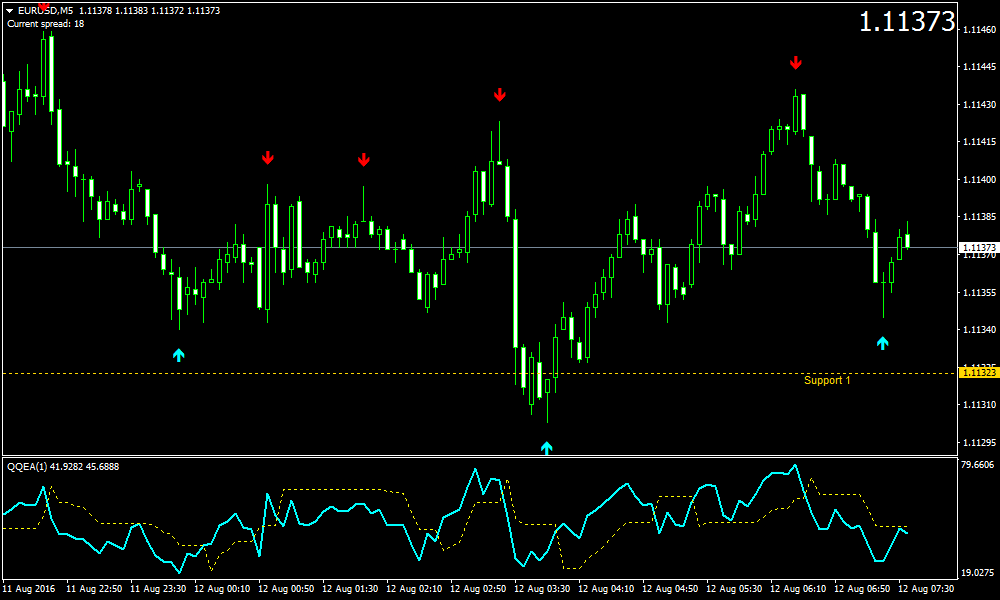
Task: Click the rightmost red sell arrow
Action: click(795, 63)
